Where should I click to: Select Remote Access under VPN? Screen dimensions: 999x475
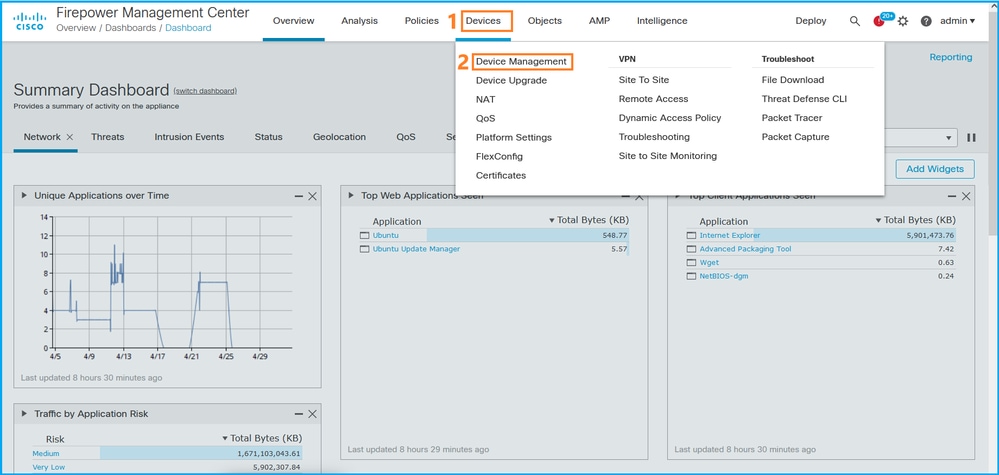(653, 99)
